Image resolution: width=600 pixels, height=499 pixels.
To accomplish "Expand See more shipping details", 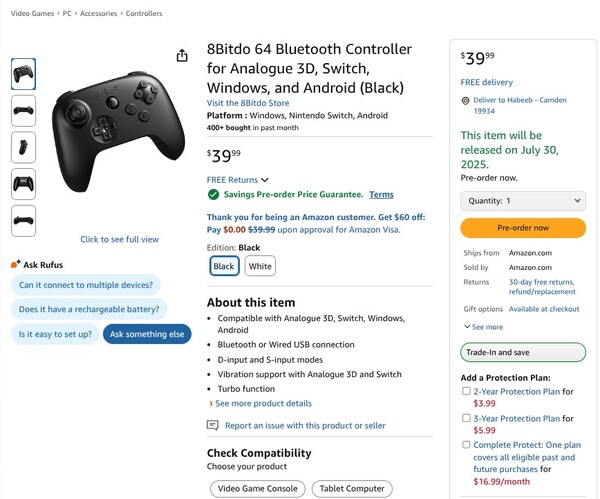I will point(483,327).
